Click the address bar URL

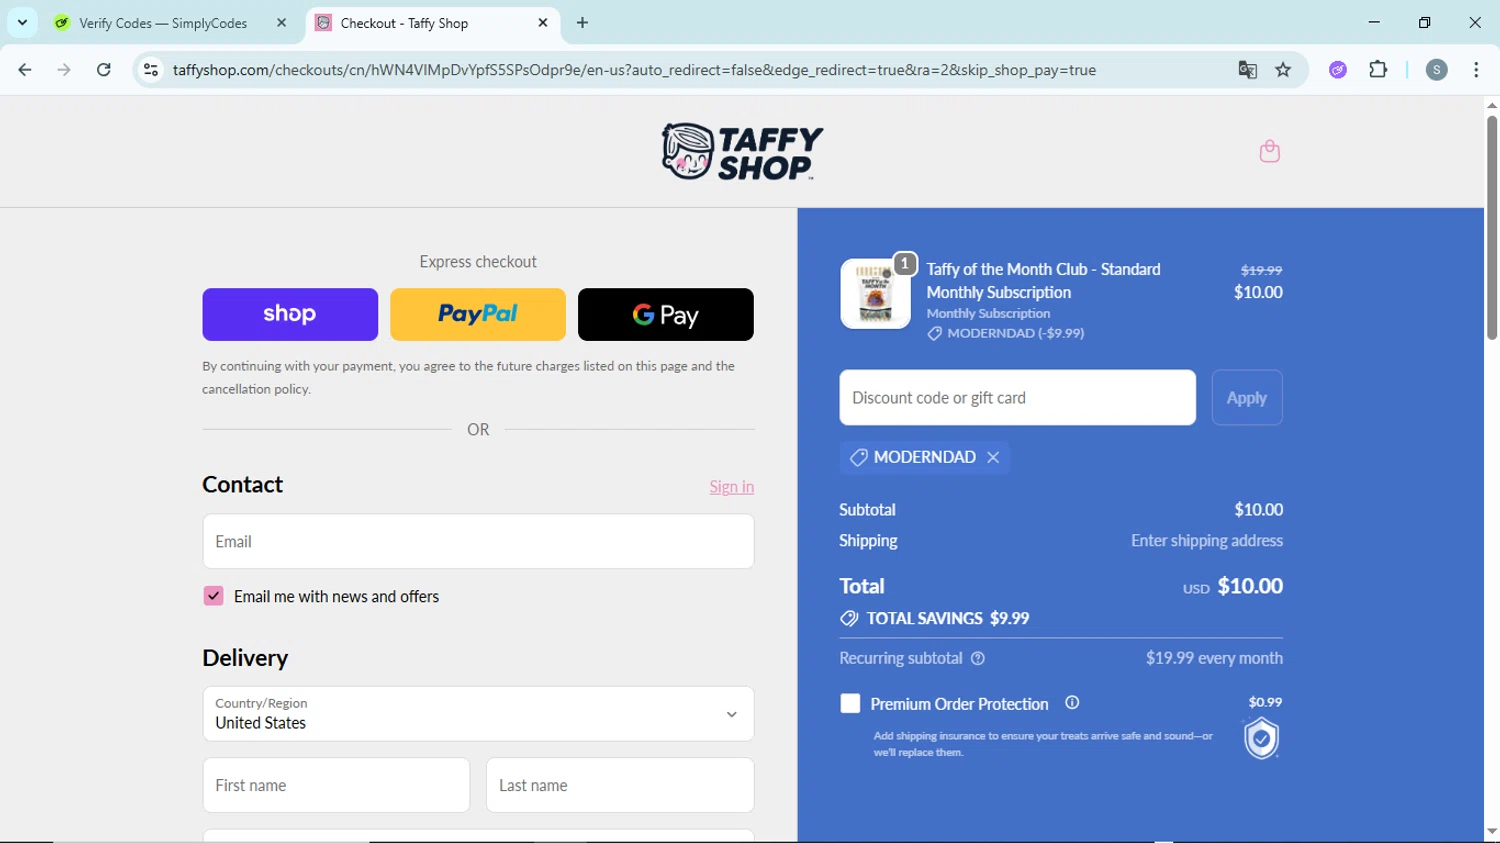(634, 70)
